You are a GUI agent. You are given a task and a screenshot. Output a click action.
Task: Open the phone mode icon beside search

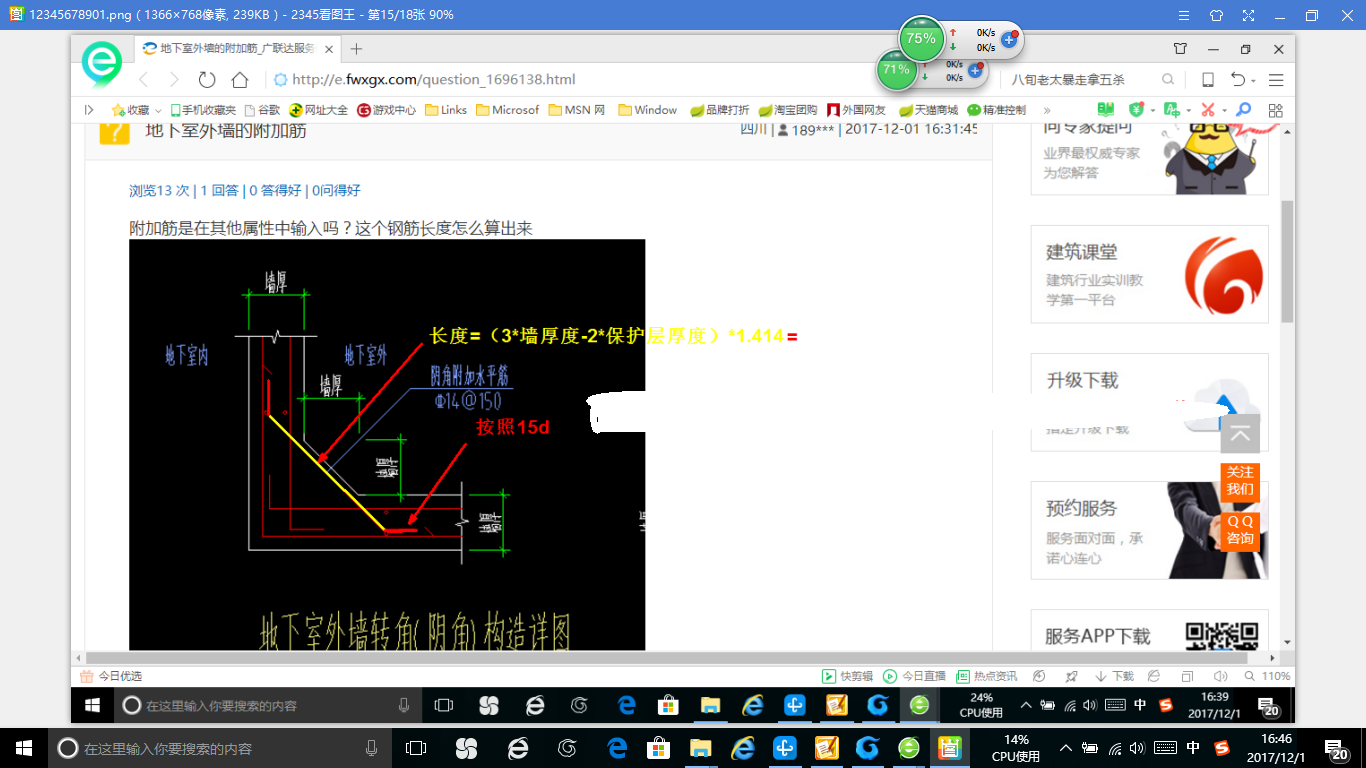tap(1208, 80)
